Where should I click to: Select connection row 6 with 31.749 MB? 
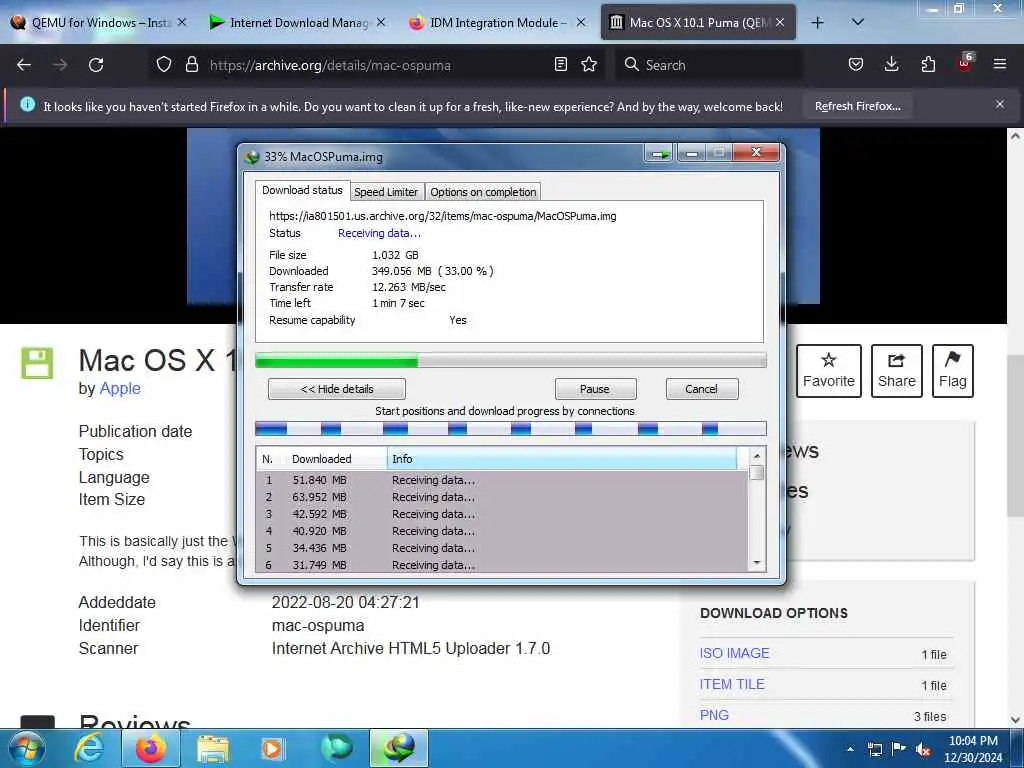[502, 565]
